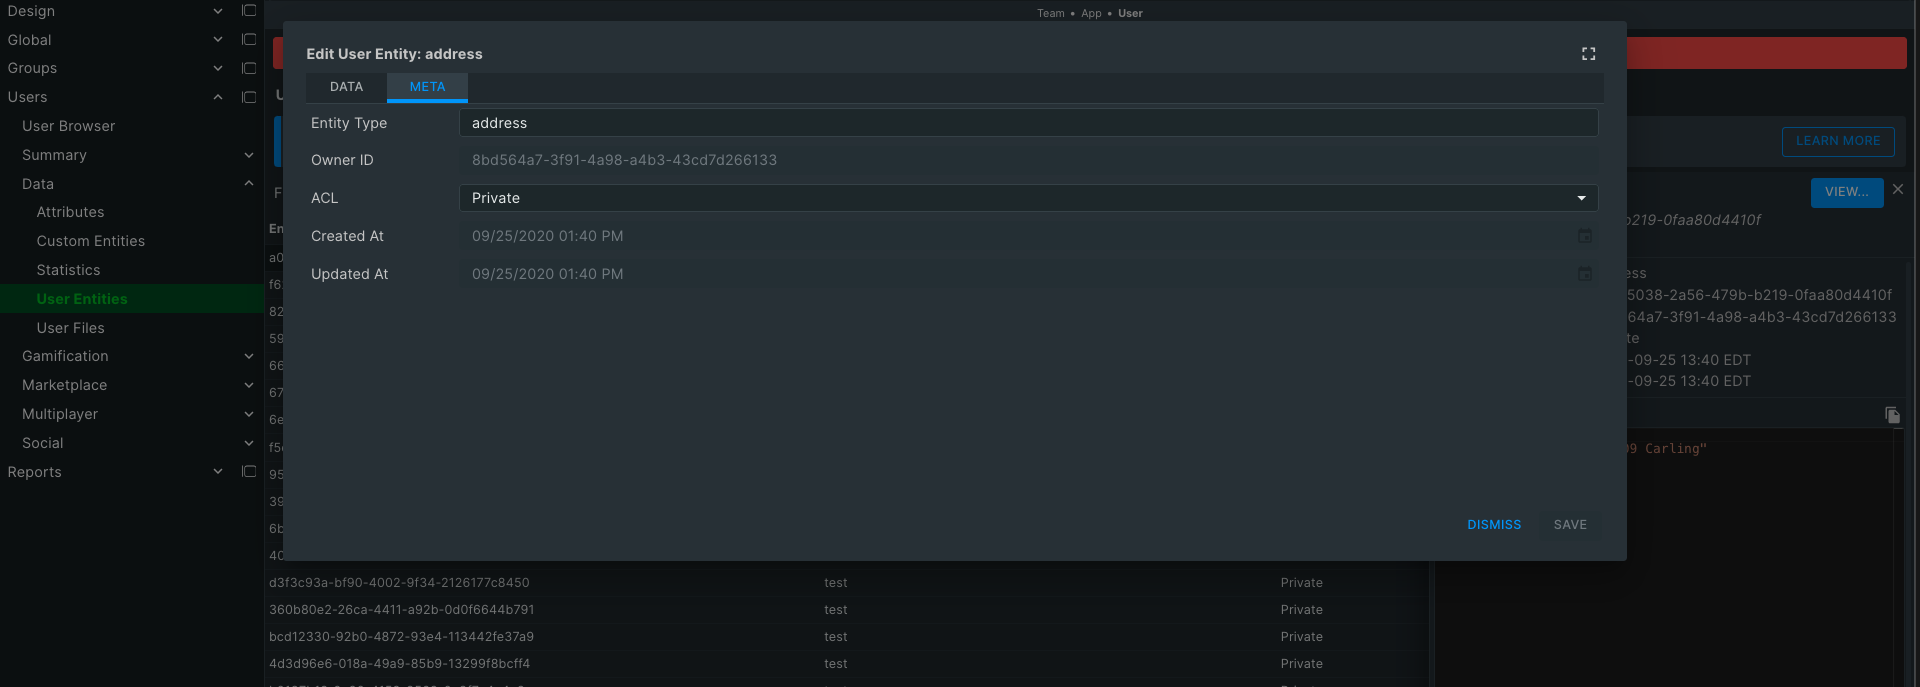
Task: Click the App breadcrumb at top
Action: [x=1091, y=13]
